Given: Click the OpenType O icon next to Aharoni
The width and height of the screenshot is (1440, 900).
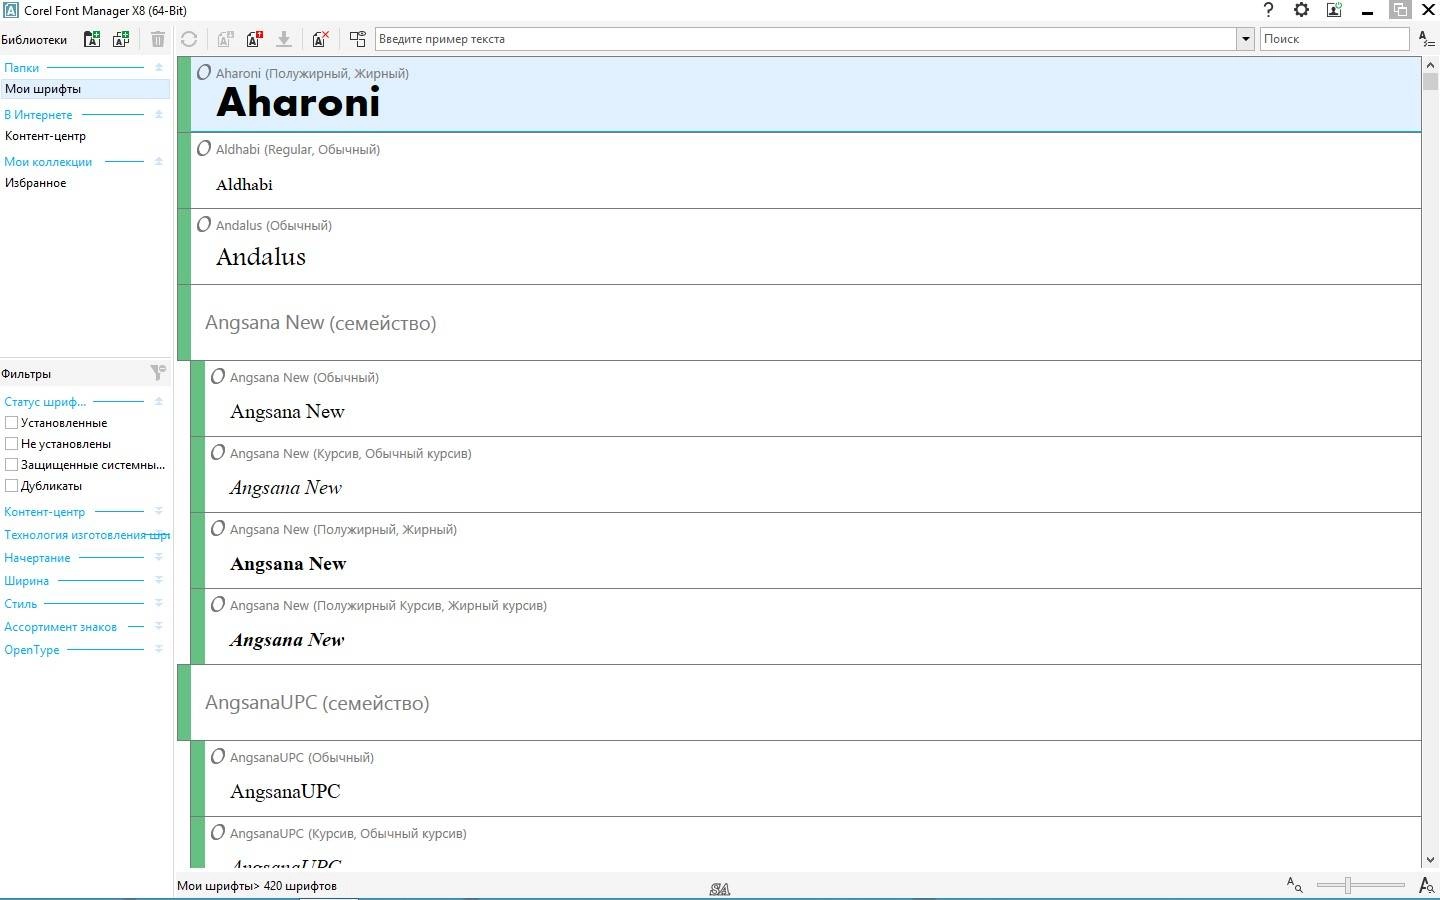Looking at the screenshot, I should tap(204, 72).
